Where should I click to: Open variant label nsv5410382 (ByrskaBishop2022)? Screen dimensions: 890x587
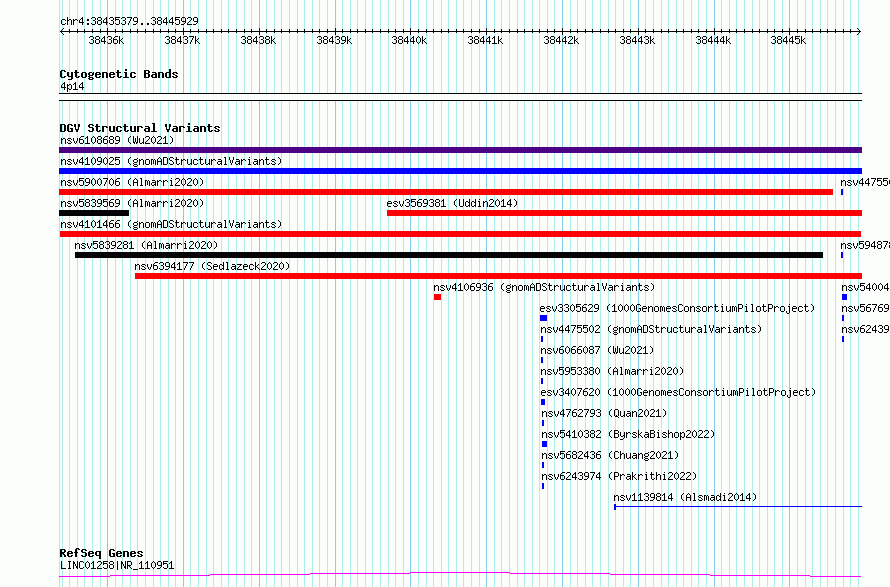pyautogui.click(x=628, y=434)
